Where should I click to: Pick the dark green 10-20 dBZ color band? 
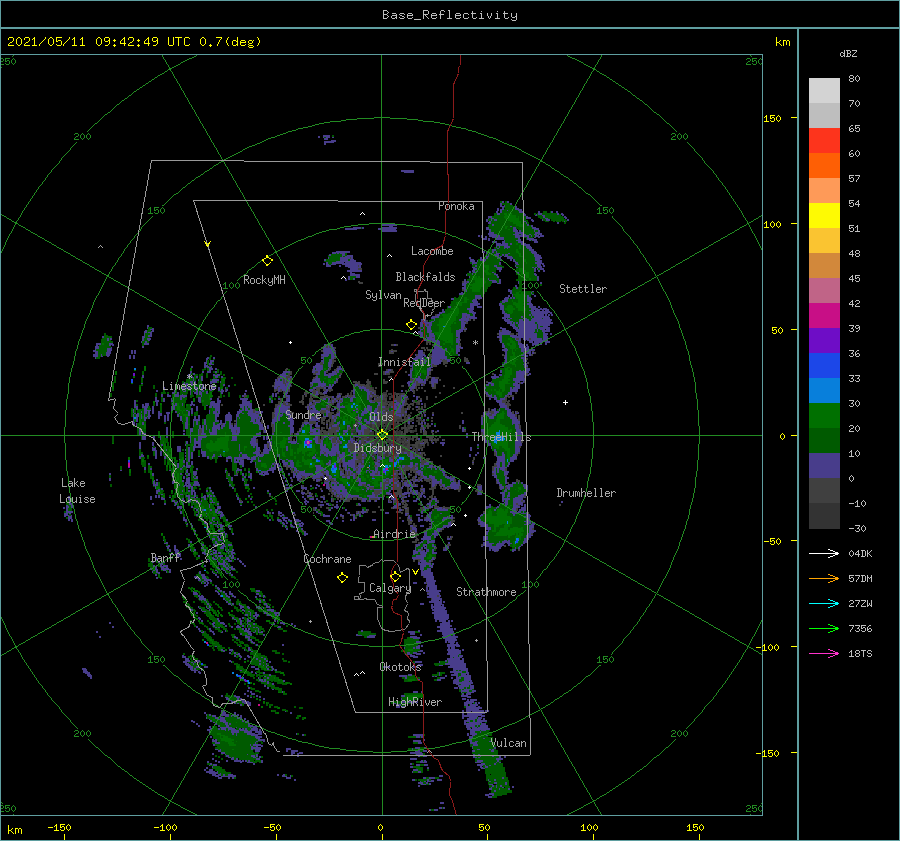[x=824, y=441]
